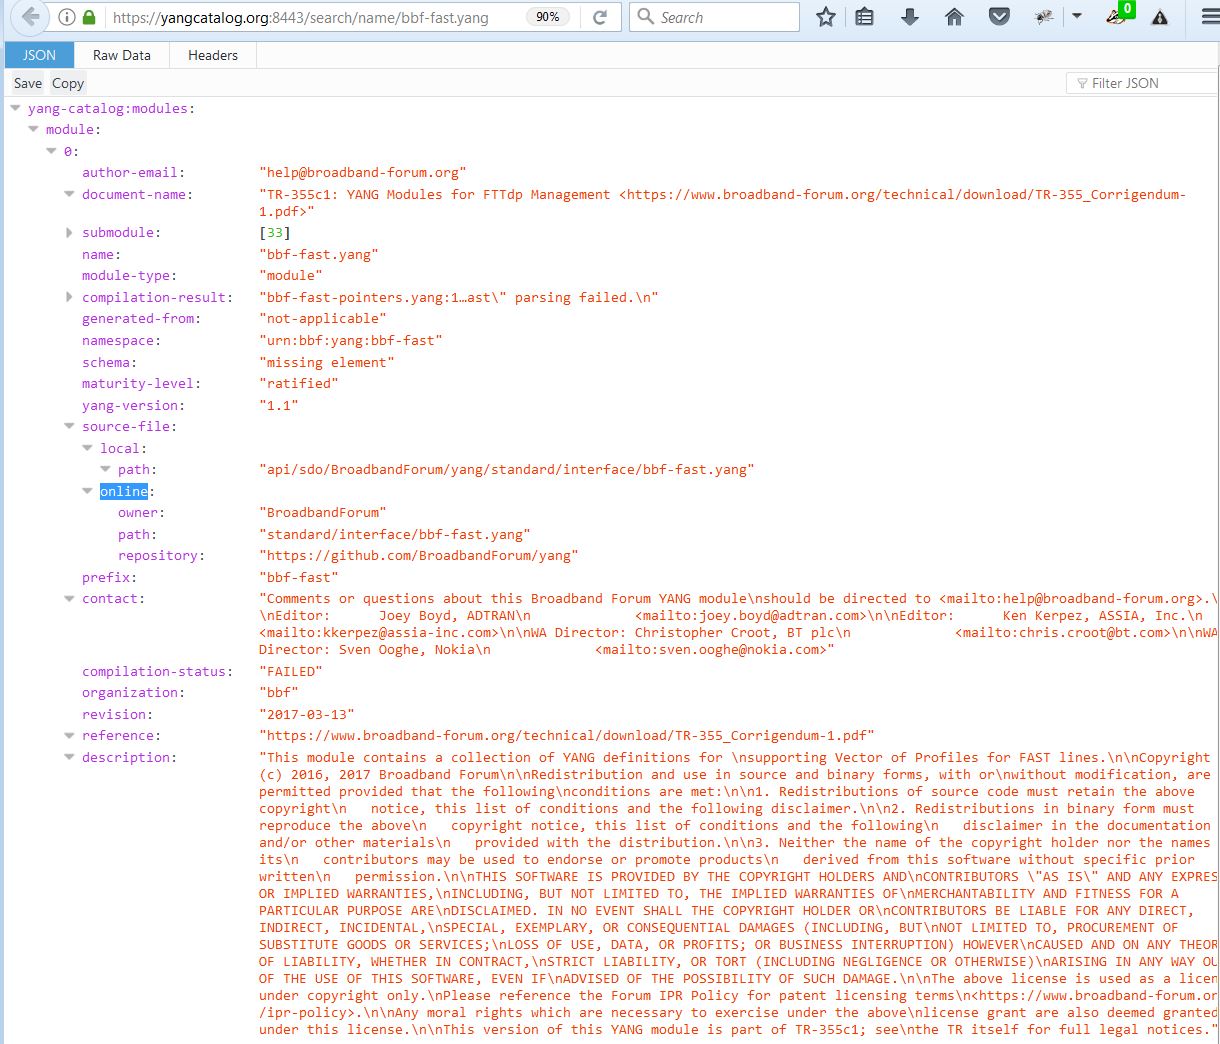Open the site information icon in address bar

(67, 17)
